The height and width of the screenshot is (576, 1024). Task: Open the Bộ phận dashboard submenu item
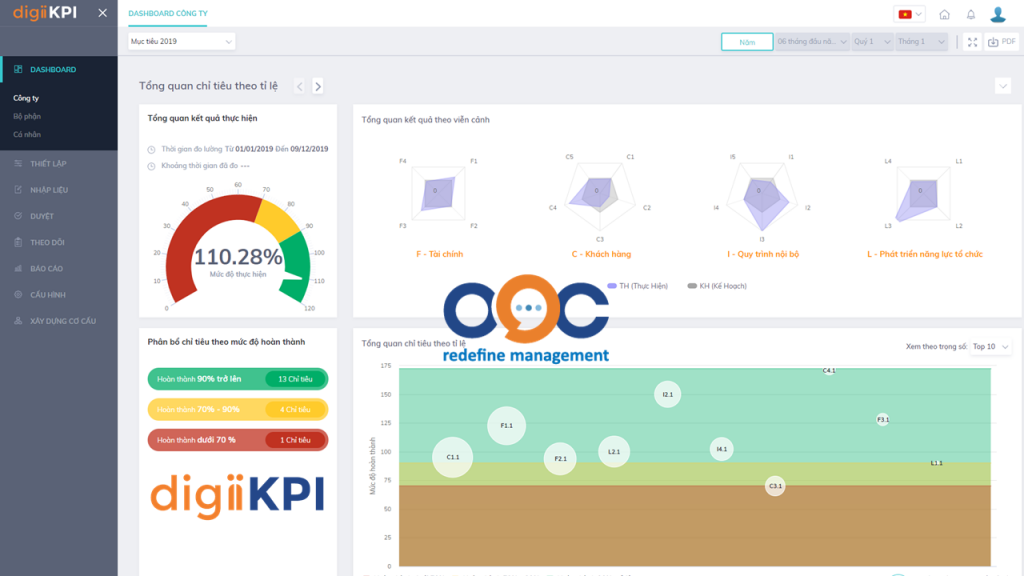coord(27,116)
